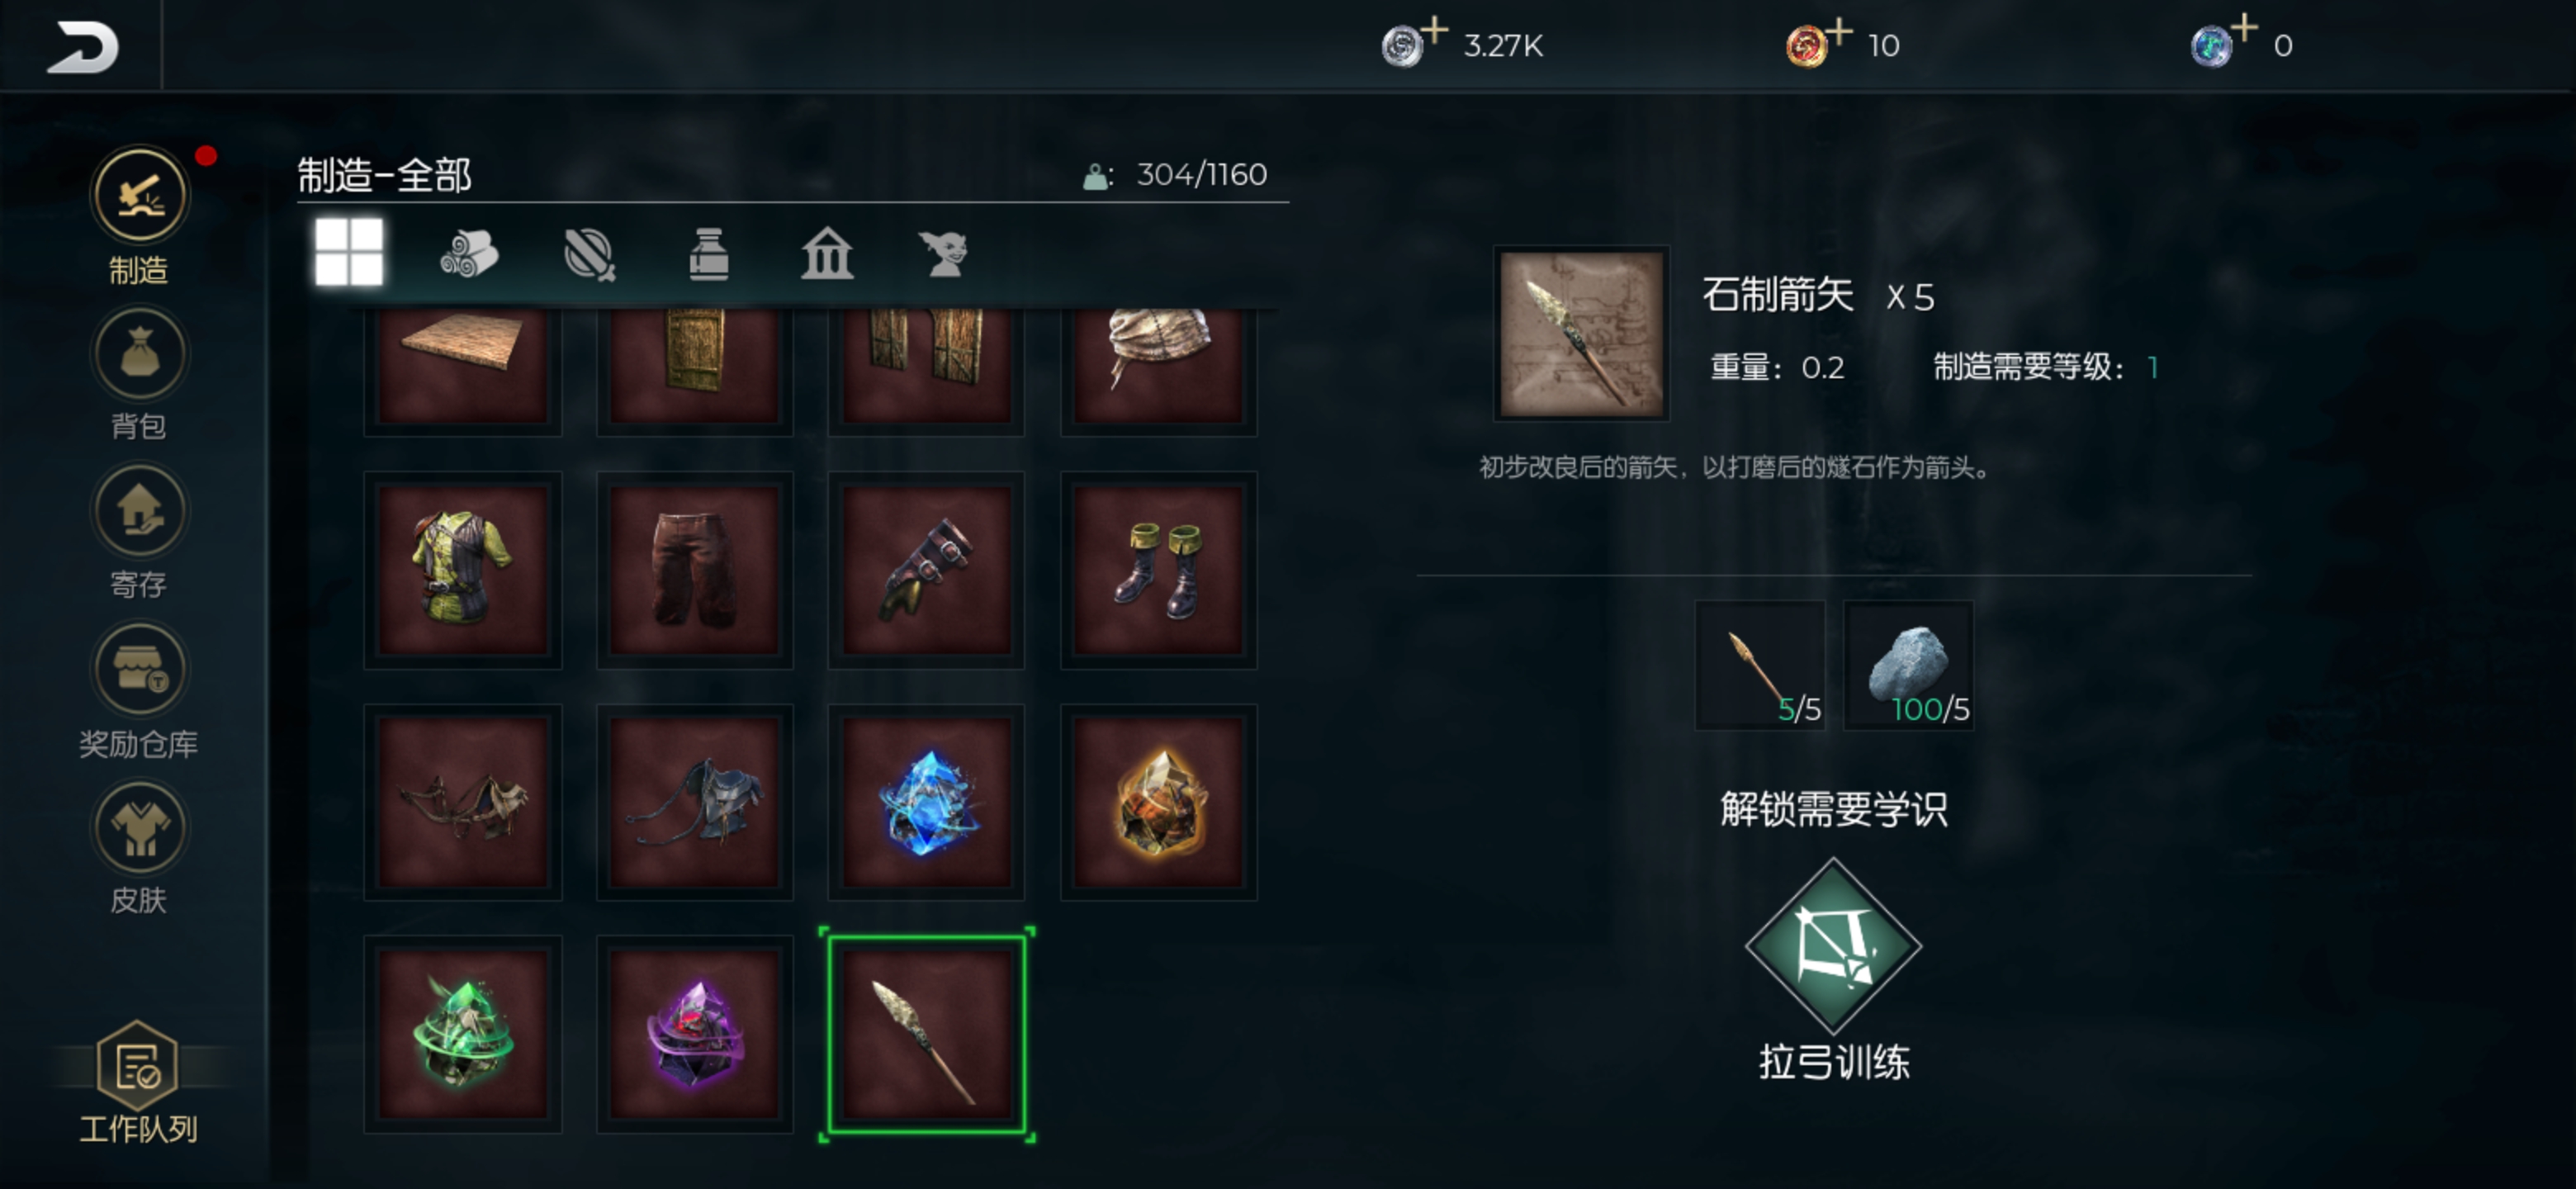Select the green striped shirt recipe
This screenshot has width=2576, height=1189.
(463, 570)
